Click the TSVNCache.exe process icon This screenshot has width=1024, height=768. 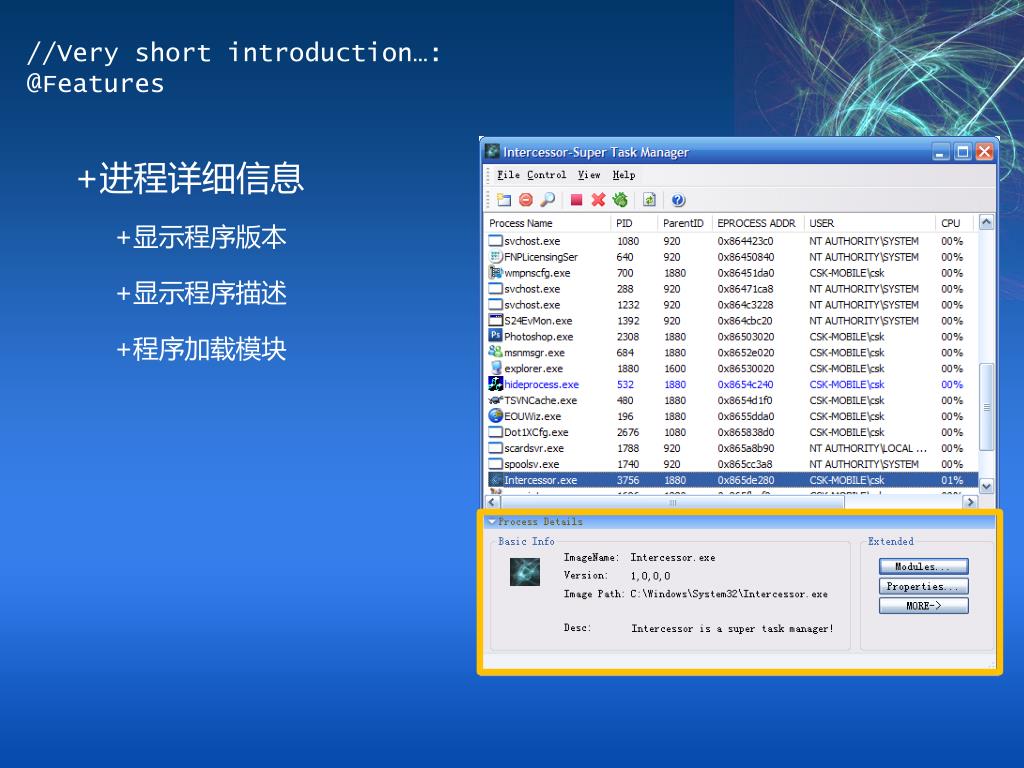pyautogui.click(x=496, y=400)
